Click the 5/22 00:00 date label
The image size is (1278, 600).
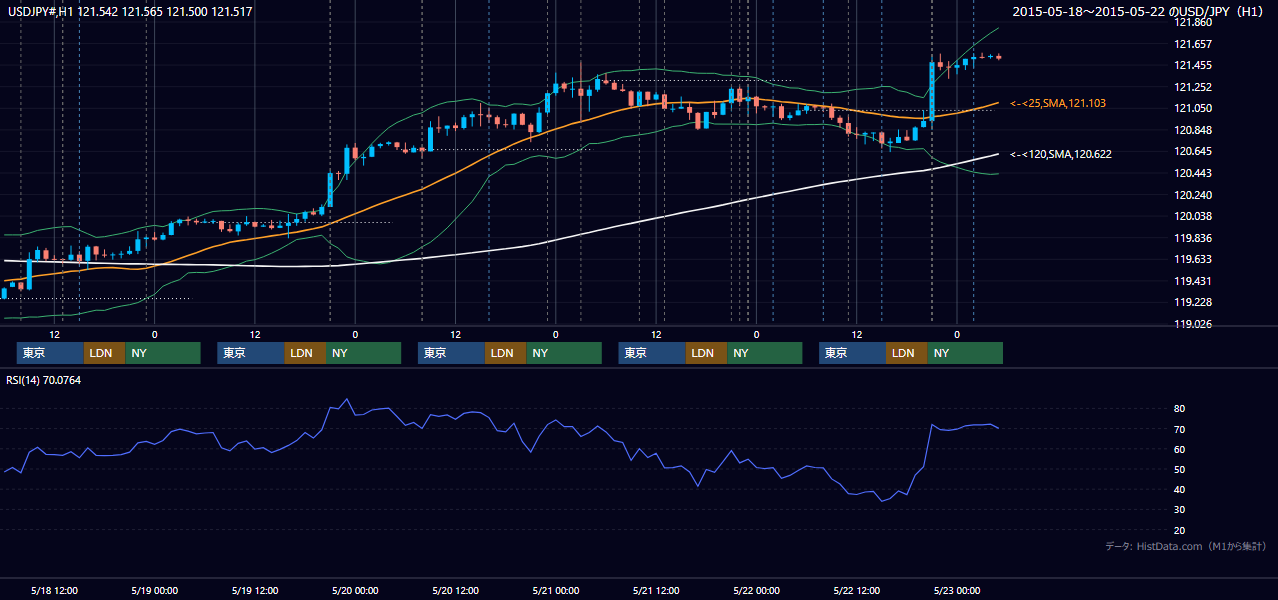[756, 590]
